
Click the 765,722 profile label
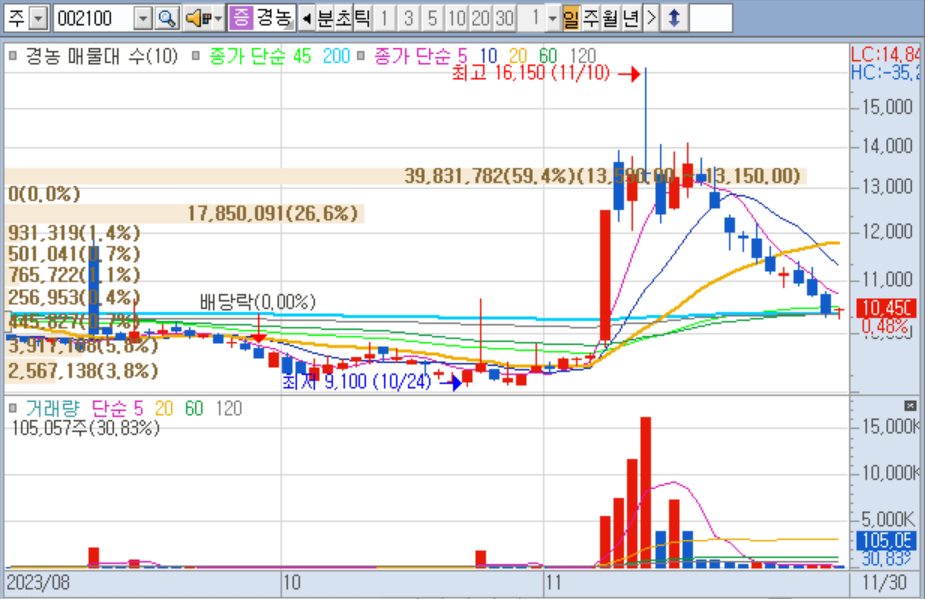[x=74, y=275]
